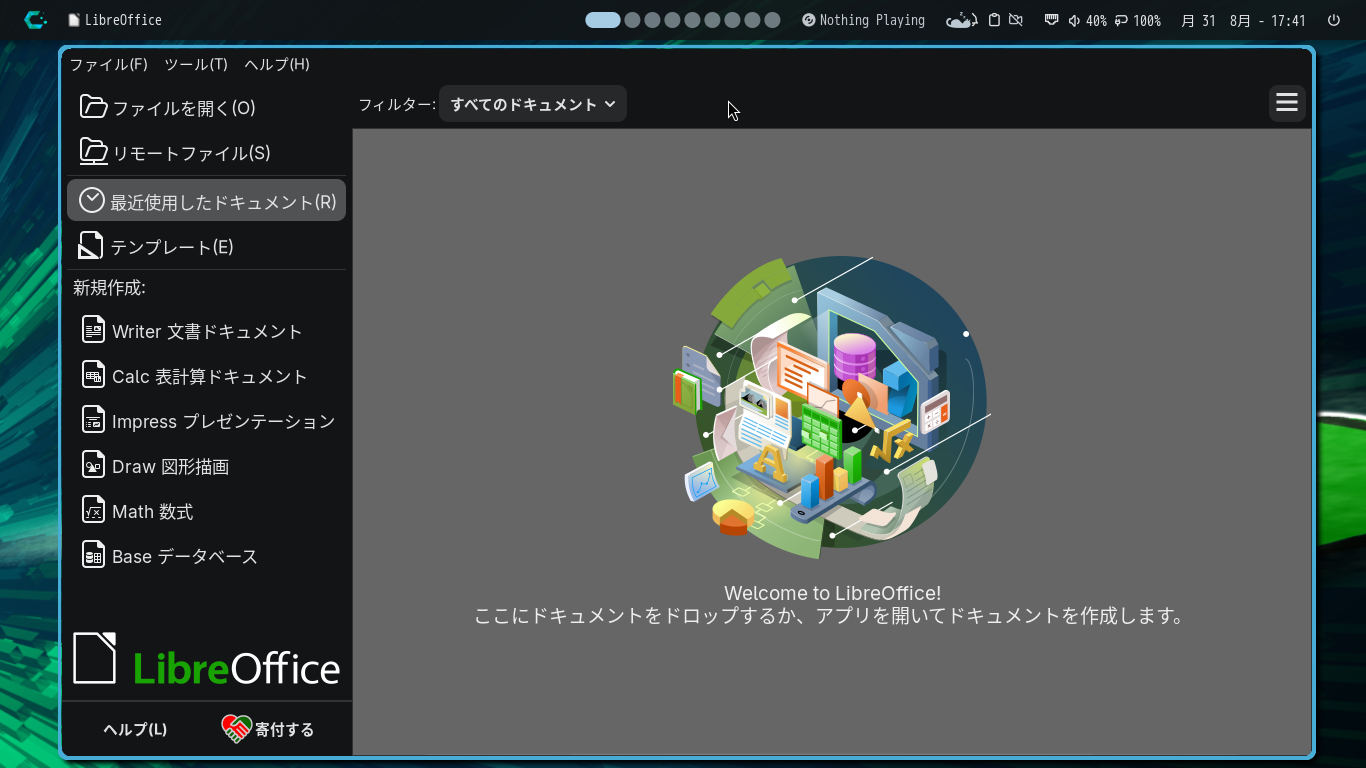Start a new Impress プレゼンテーション

(206, 421)
